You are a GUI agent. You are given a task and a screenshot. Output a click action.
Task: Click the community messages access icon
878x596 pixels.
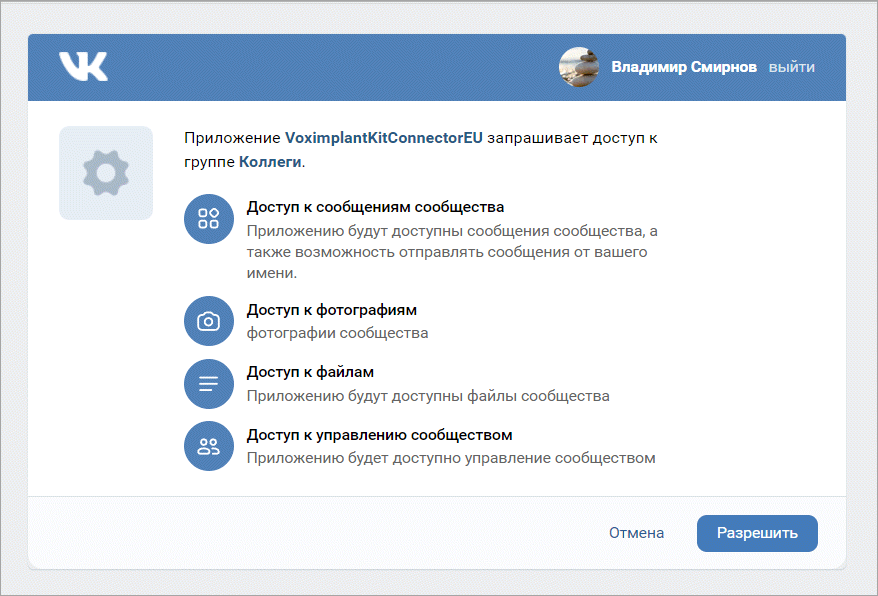tap(209, 219)
